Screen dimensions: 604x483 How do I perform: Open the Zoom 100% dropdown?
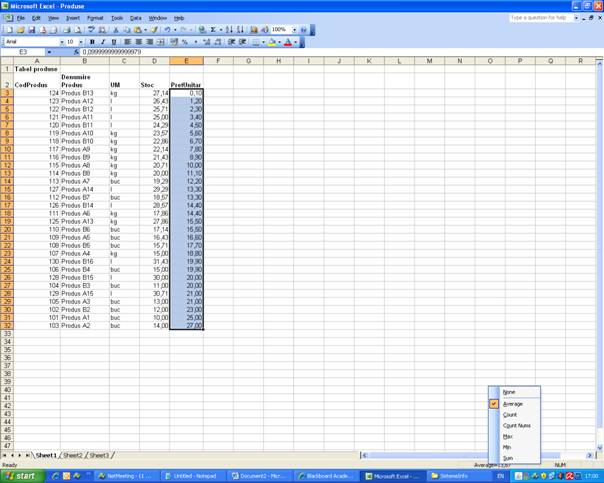point(294,30)
